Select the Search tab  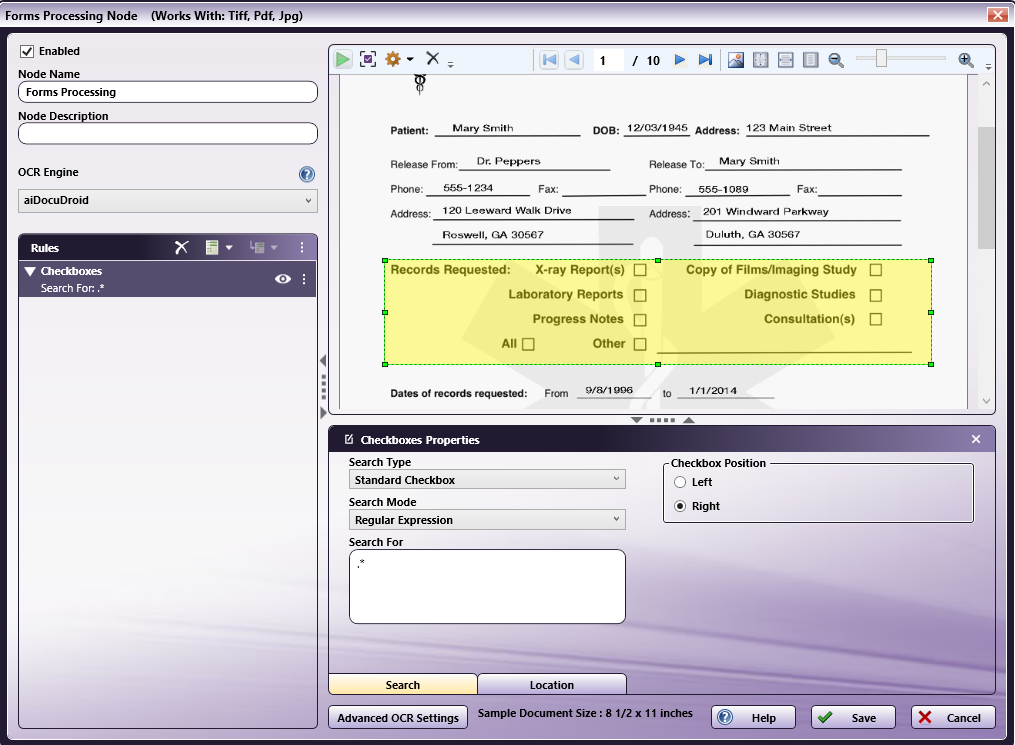403,685
